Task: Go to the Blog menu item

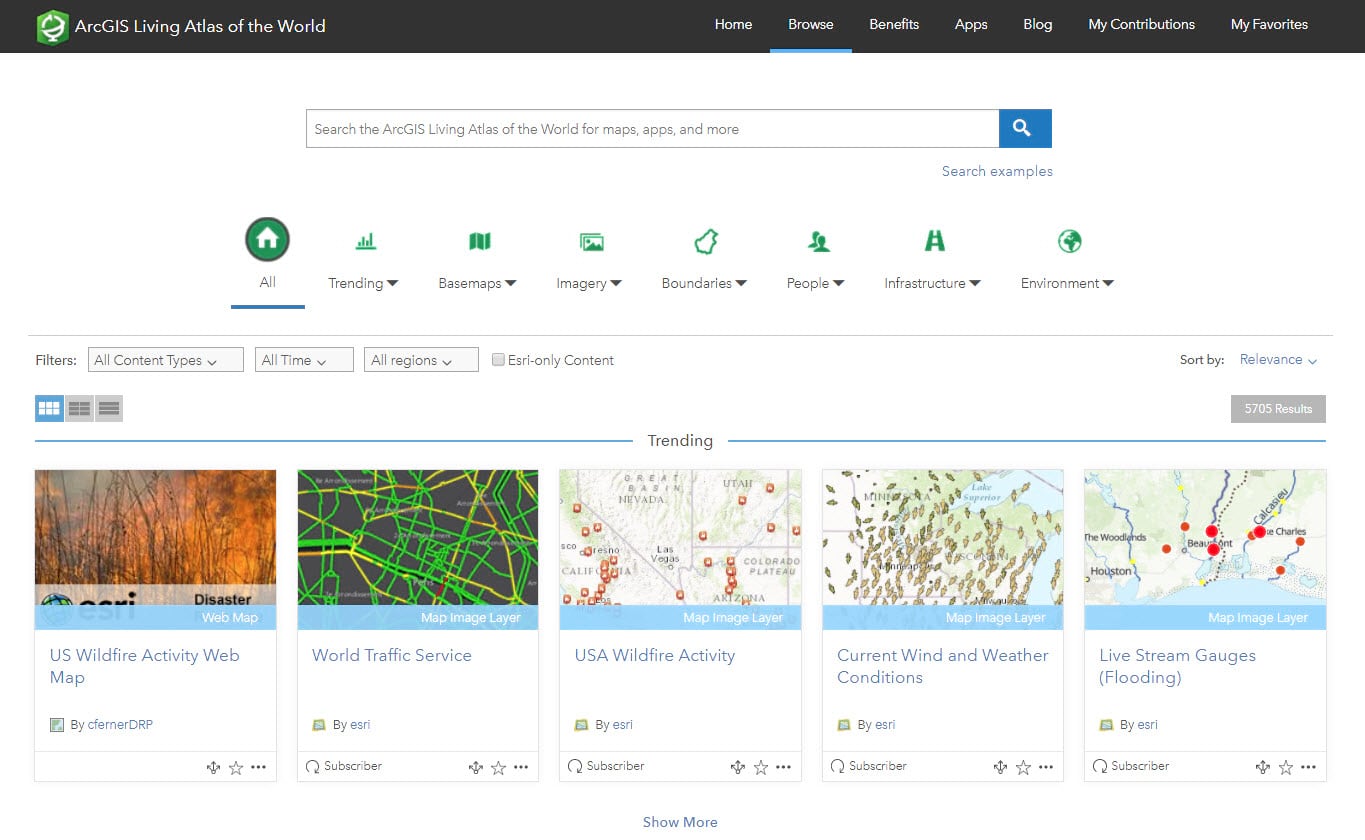Action: coord(1037,24)
